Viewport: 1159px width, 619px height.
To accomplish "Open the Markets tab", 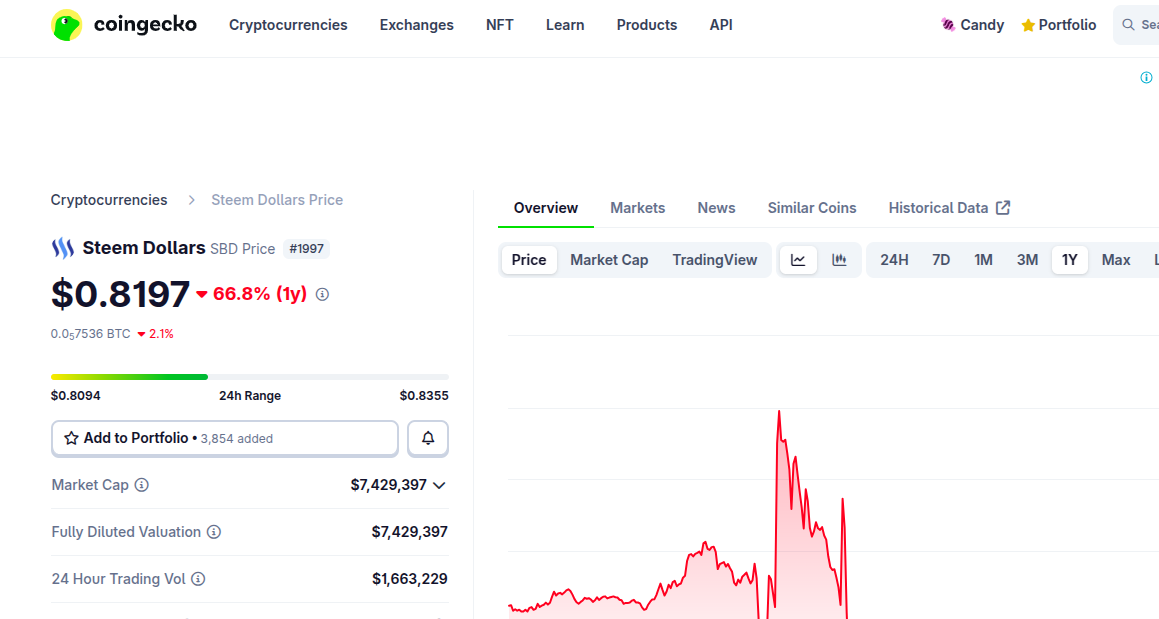I will tap(637, 208).
